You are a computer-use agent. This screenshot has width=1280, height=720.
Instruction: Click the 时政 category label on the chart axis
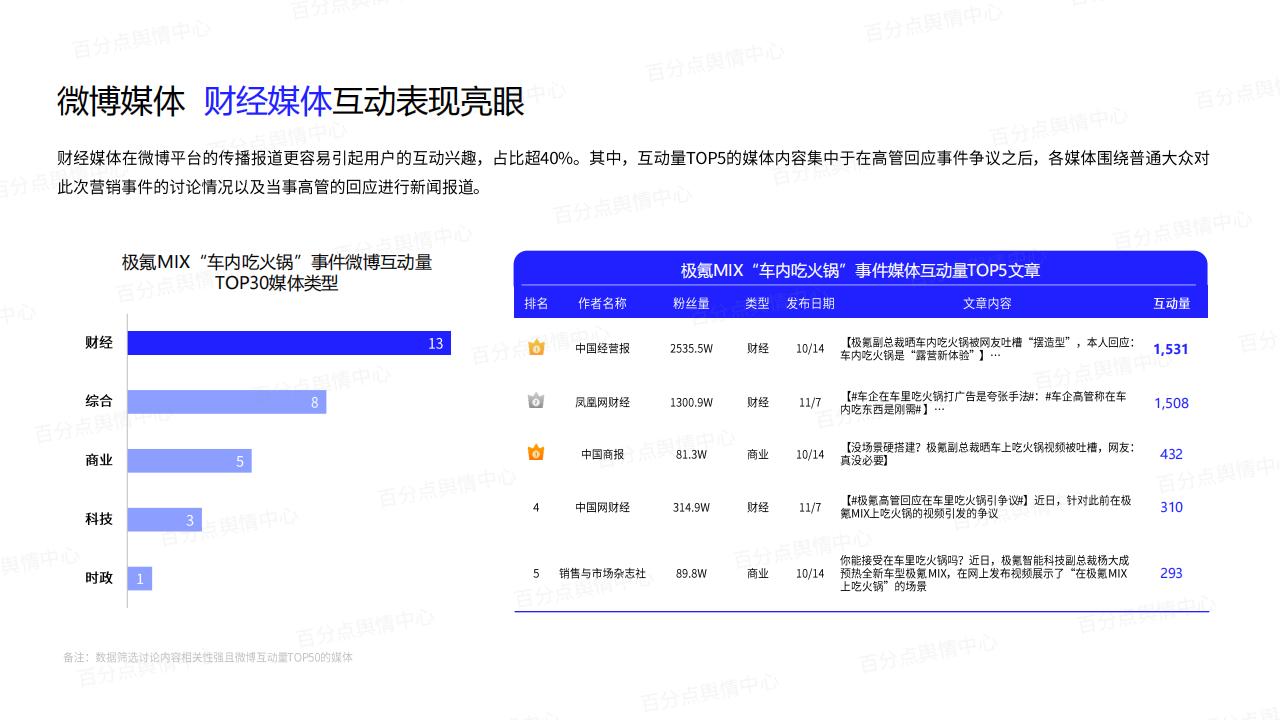(x=99, y=578)
